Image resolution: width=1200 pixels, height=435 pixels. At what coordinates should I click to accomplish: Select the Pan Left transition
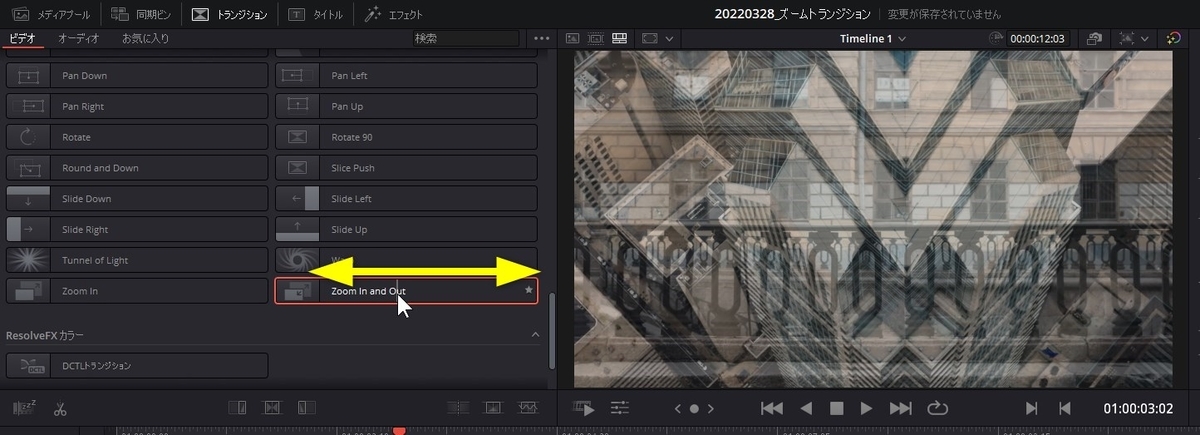[x=406, y=76]
